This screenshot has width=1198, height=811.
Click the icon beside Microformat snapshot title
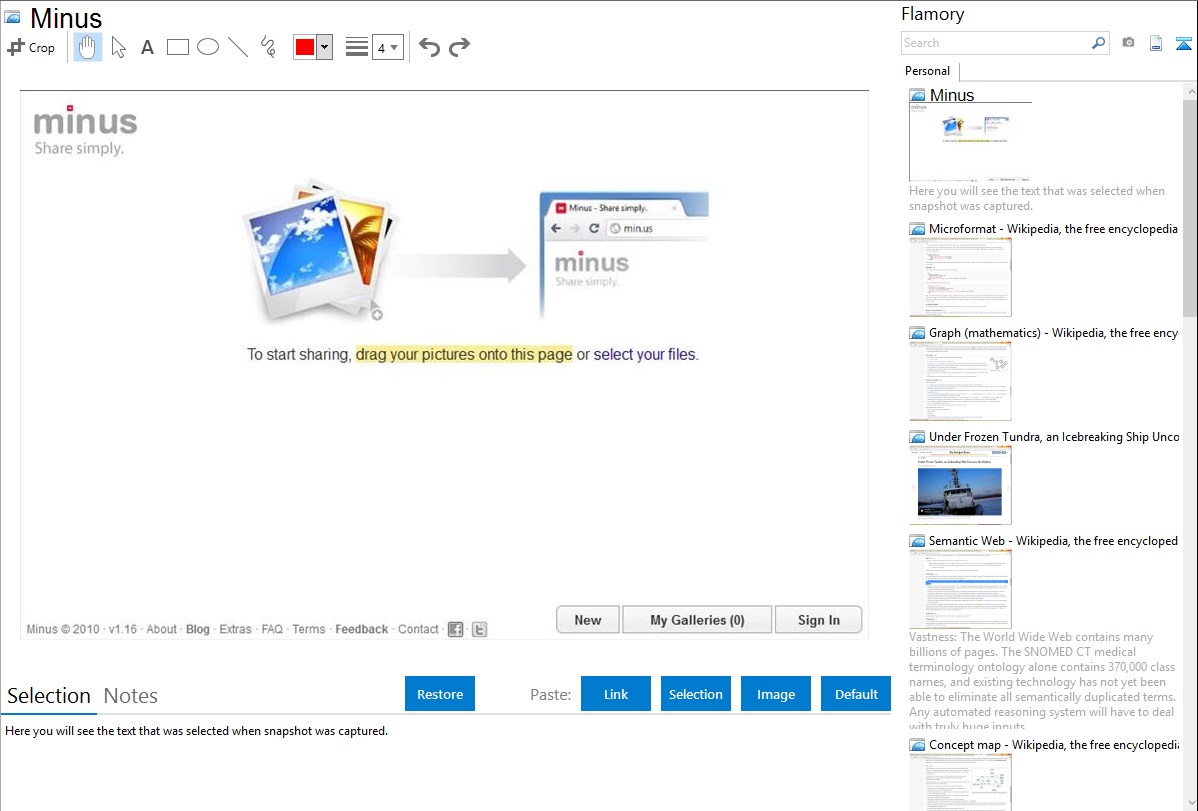pos(917,229)
